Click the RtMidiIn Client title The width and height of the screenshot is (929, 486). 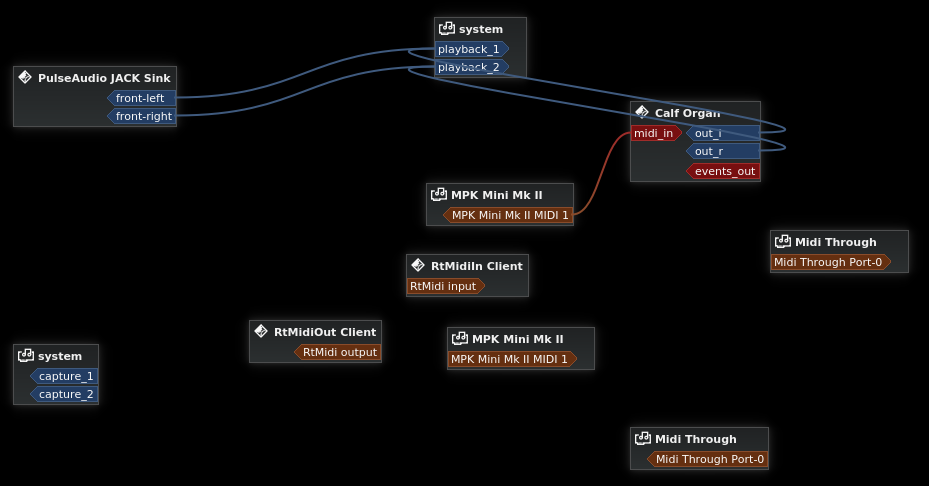[477, 266]
